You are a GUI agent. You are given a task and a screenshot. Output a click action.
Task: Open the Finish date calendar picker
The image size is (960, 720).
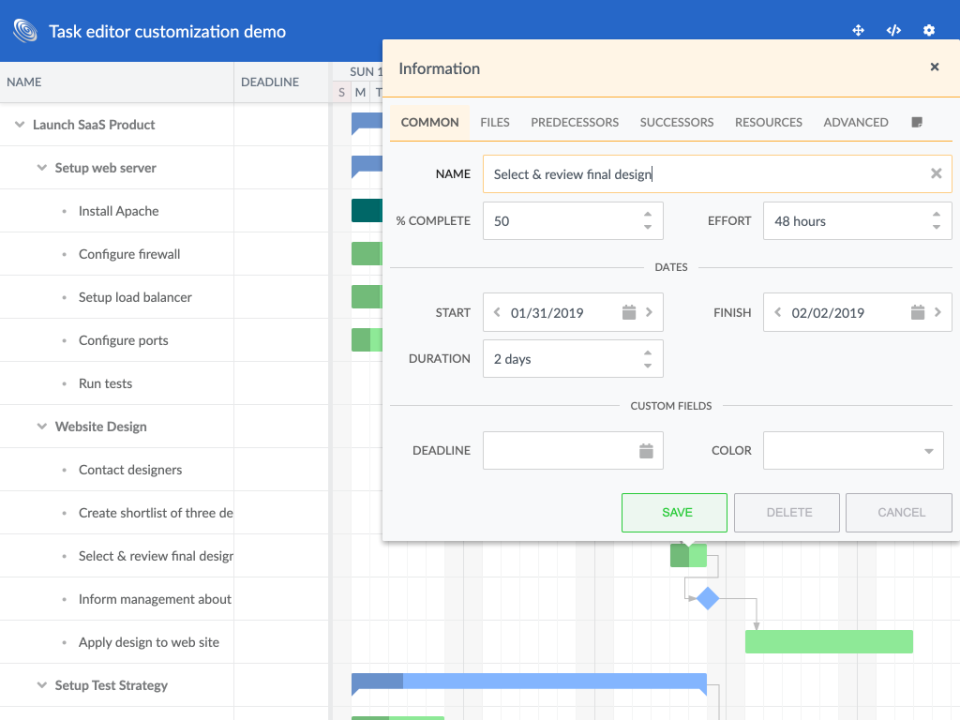[917, 312]
